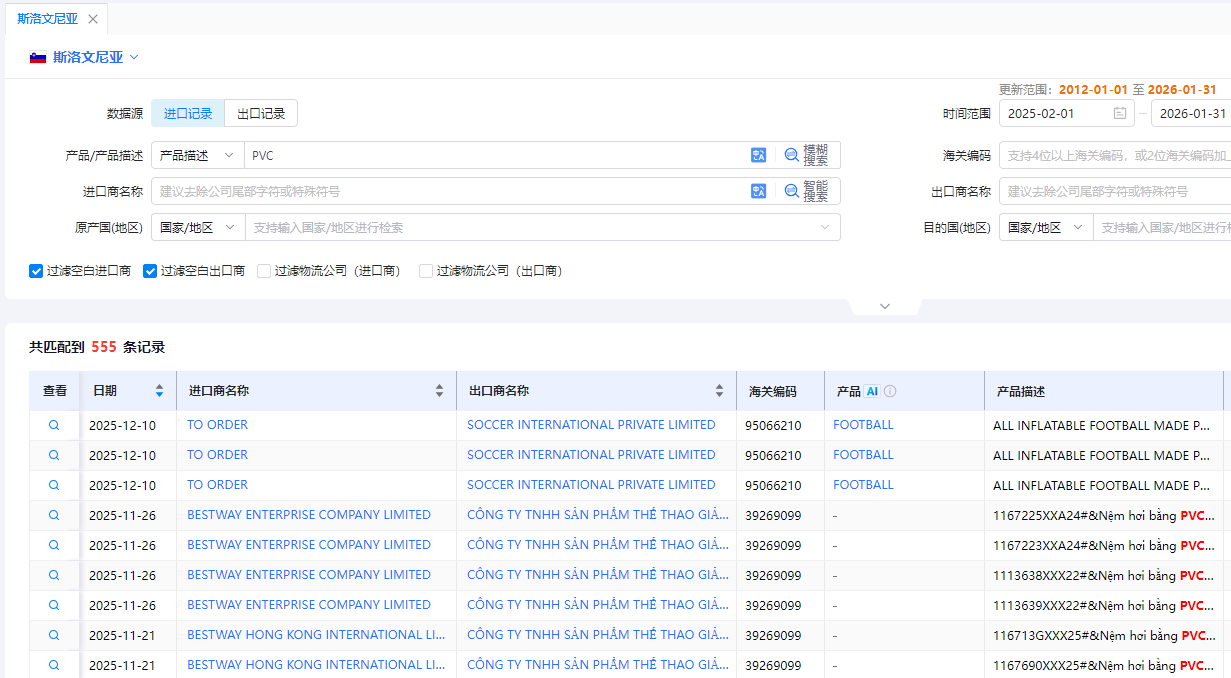Open calendar icon in start date field
The height and width of the screenshot is (678, 1231).
point(1120,114)
